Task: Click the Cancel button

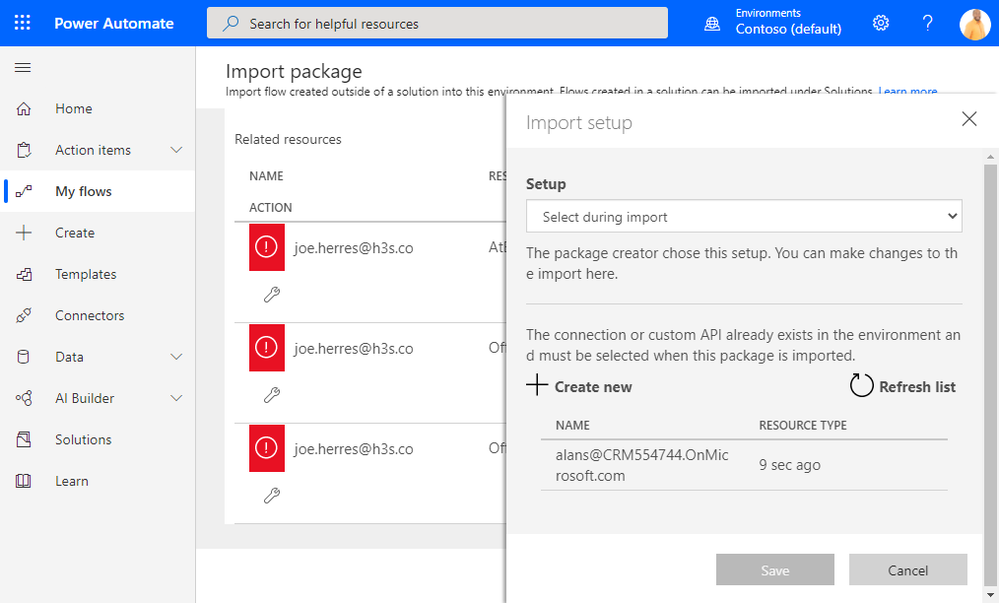Action: pyautogui.click(x=907, y=570)
